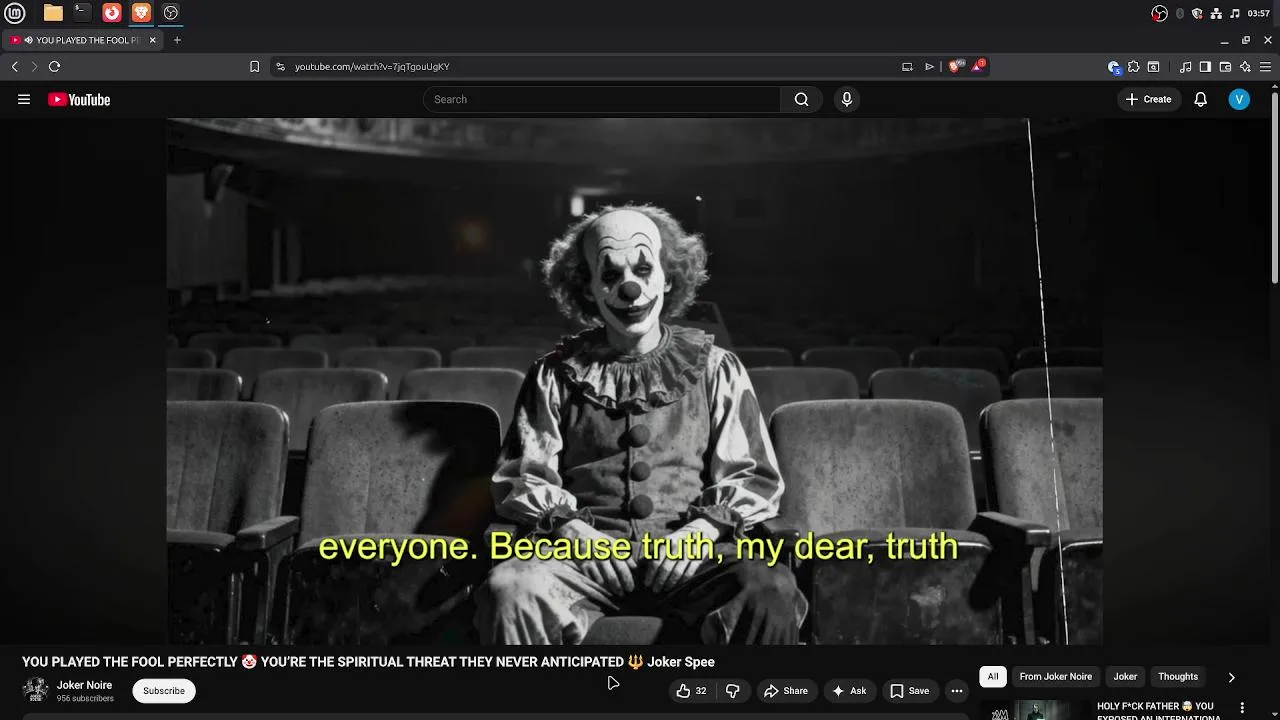Open the Leo AI sparkle icon
1280x720 pixels.
pos(1245,66)
